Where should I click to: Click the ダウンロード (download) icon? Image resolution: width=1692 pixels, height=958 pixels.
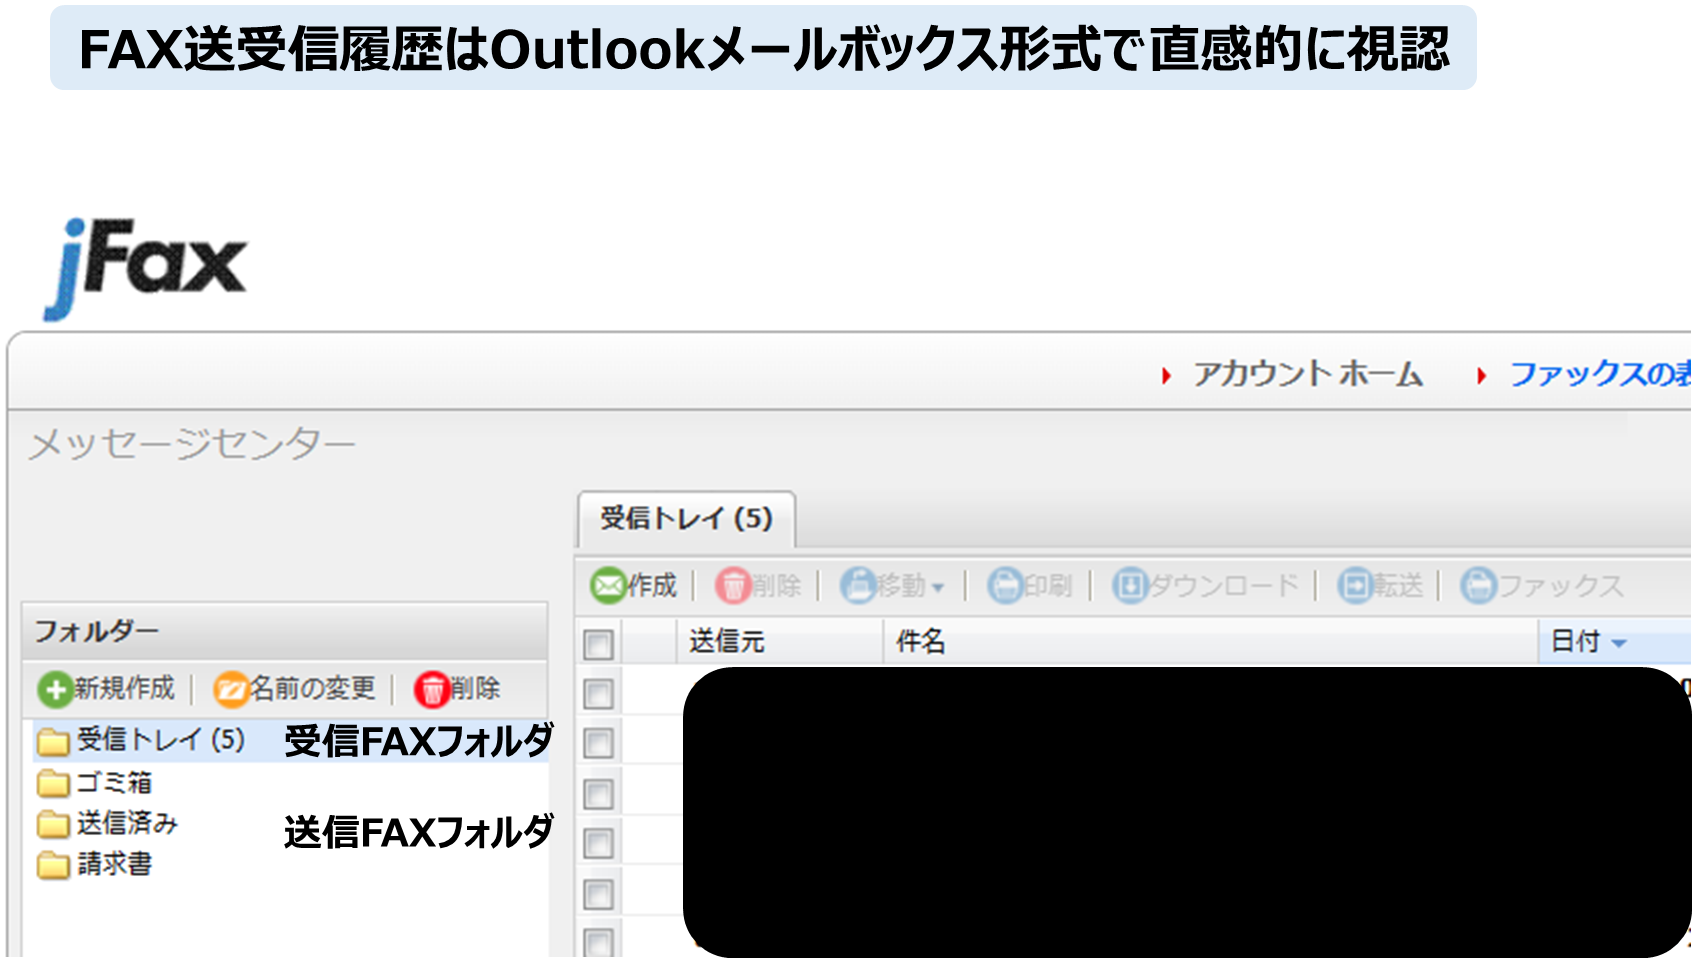[x=1130, y=586]
